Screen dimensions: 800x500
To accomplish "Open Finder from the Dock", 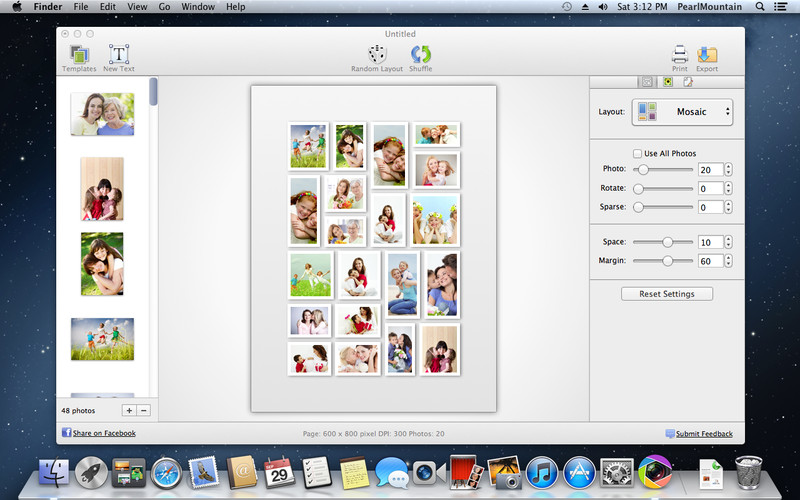I will (x=54, y=472).
